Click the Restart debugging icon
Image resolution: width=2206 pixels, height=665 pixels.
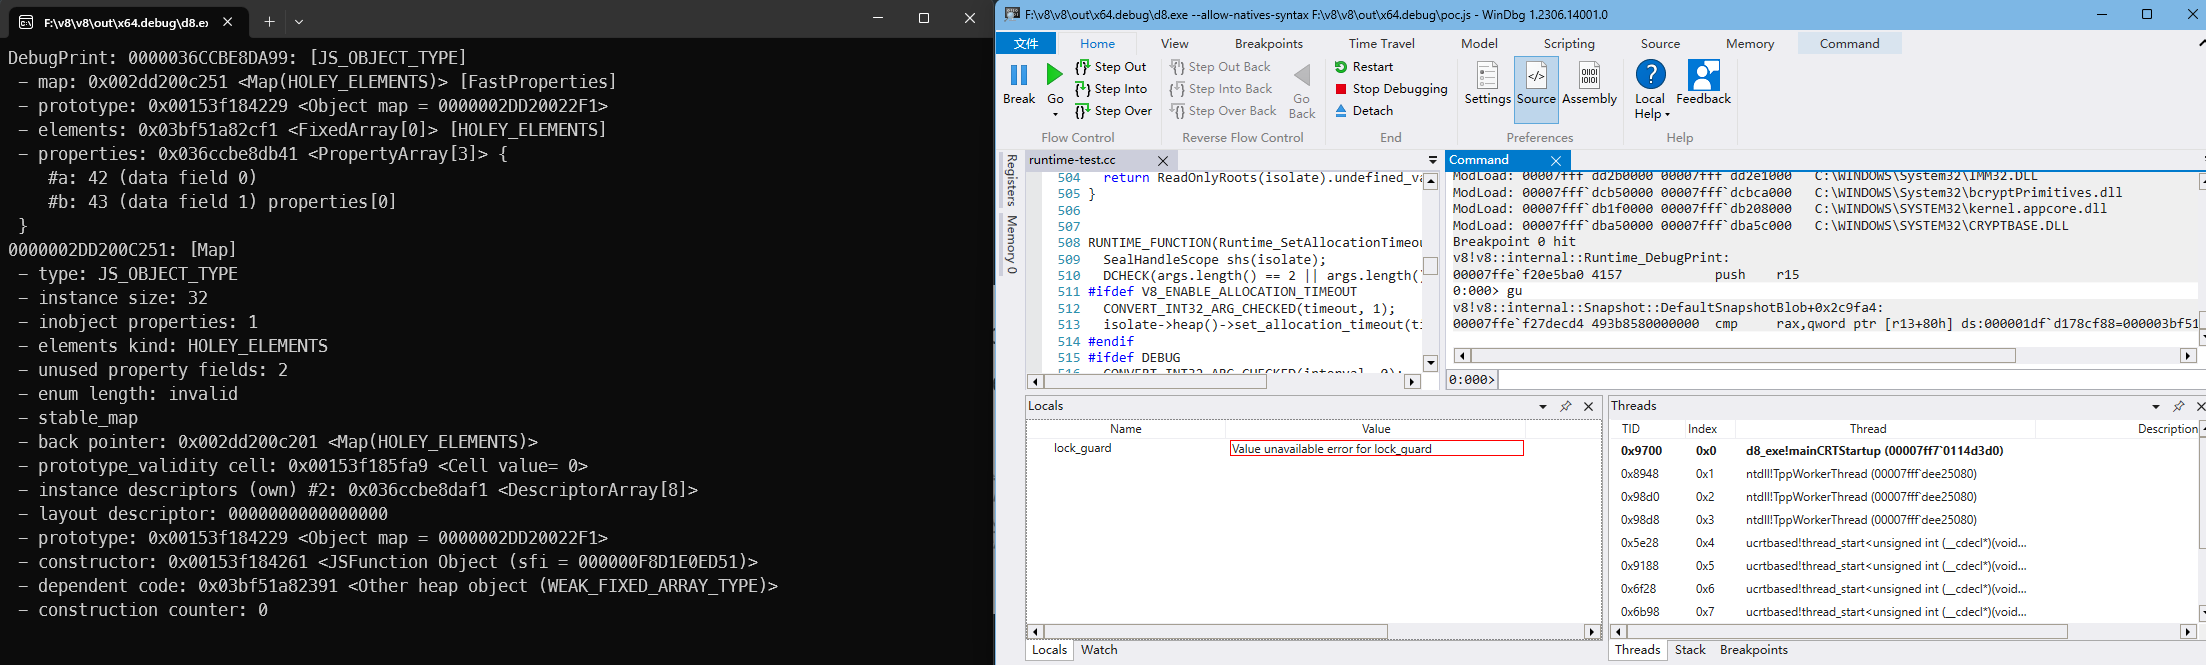click(x=1341, y=67)
